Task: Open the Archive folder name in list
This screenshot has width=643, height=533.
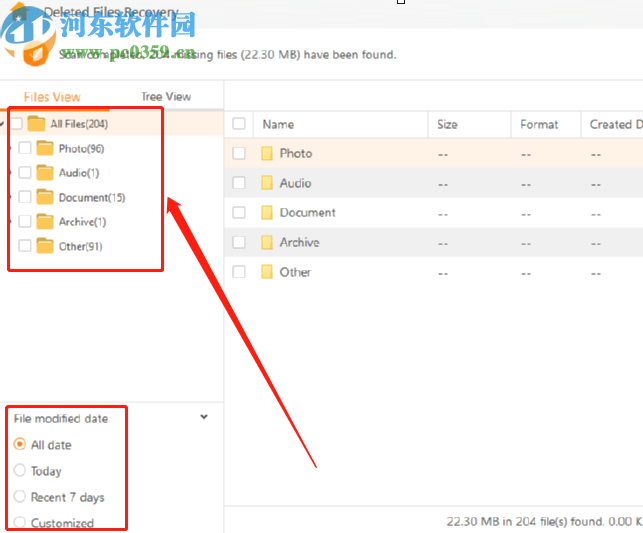Action: (299, 242)
